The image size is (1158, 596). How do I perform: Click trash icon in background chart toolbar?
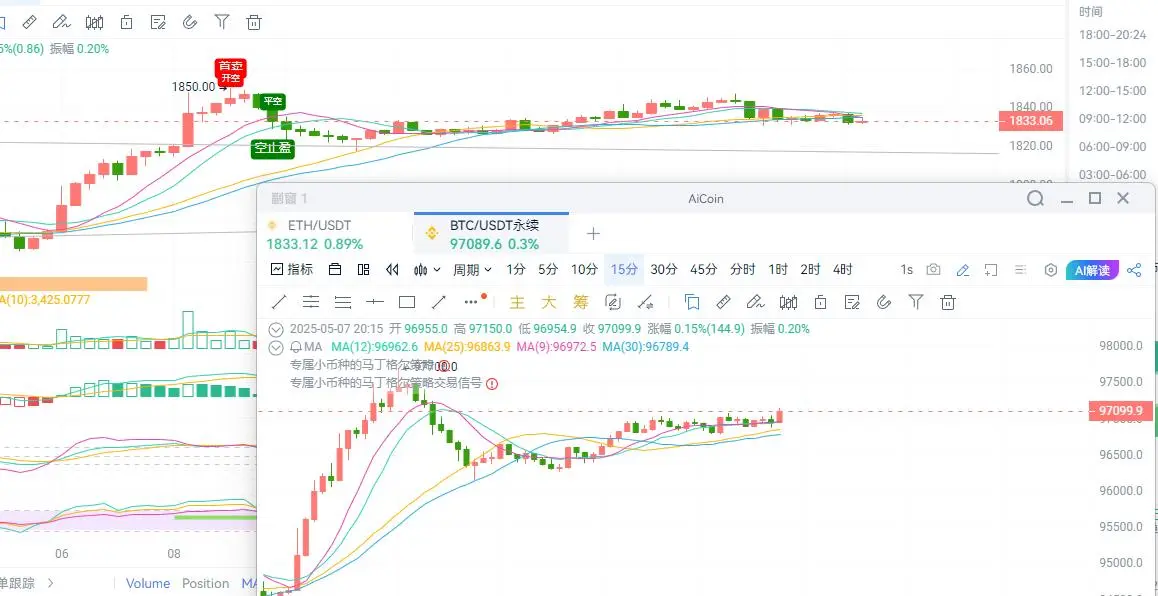[254, 22]
